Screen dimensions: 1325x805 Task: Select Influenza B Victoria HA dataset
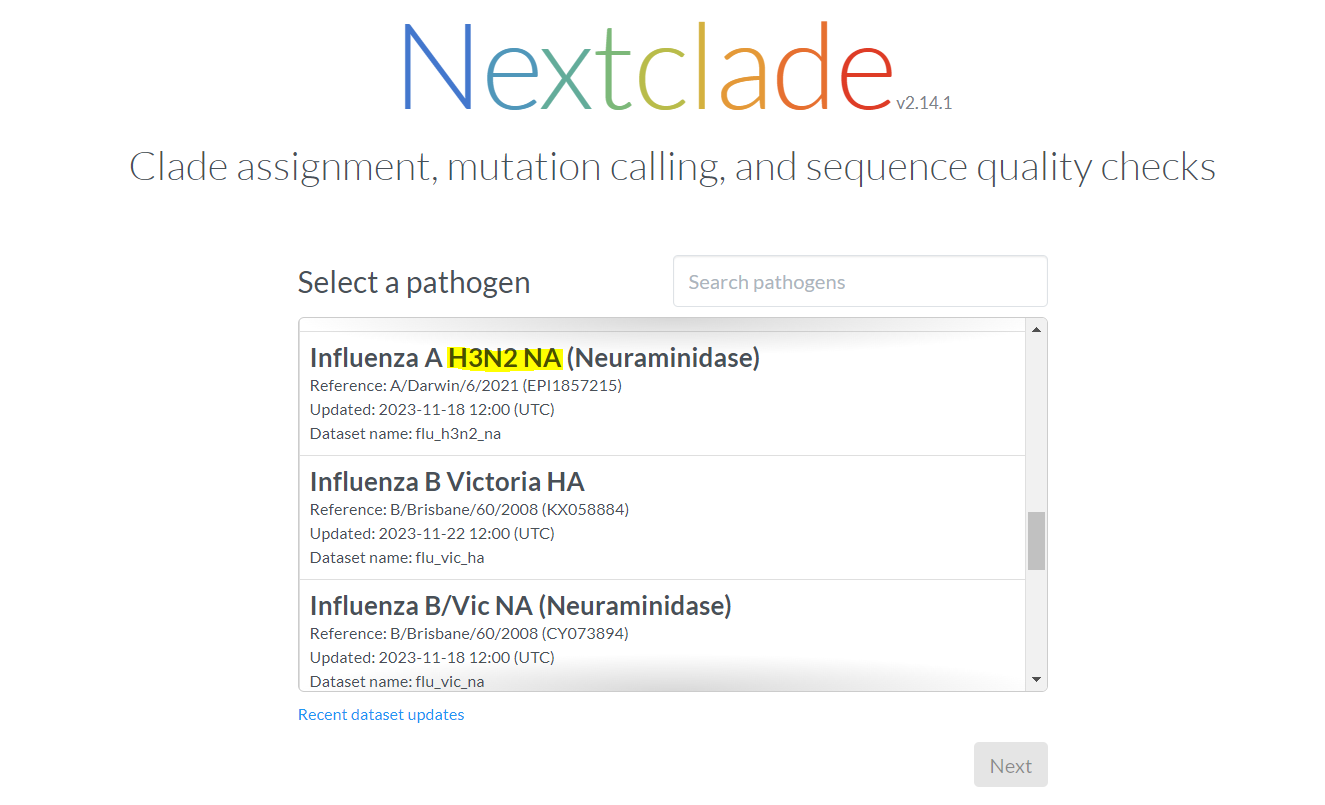pyautogui.click(x=662, y=518)
